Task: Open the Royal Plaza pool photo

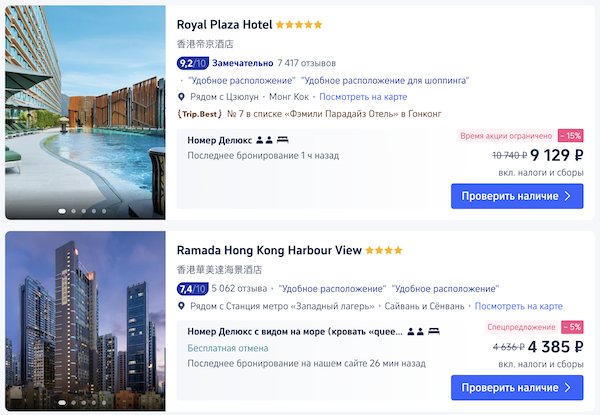Action: [85, 112]
